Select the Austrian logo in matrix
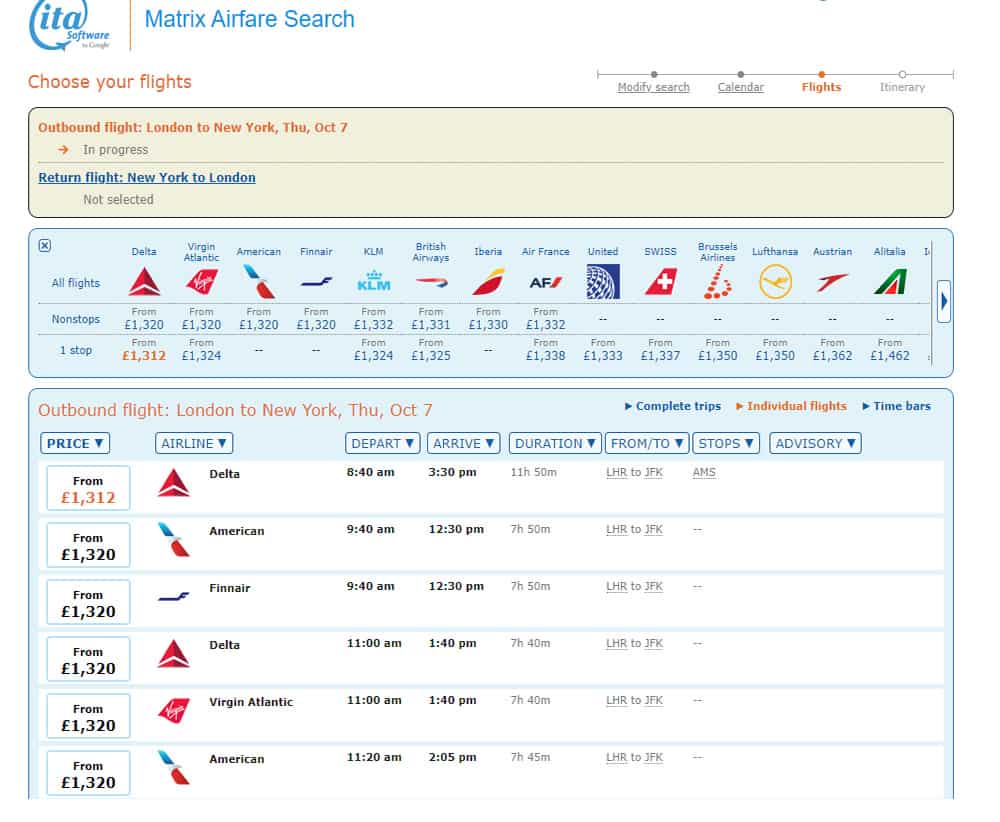Viewport: 1000px width, 822px height. (x=832, y=282)
